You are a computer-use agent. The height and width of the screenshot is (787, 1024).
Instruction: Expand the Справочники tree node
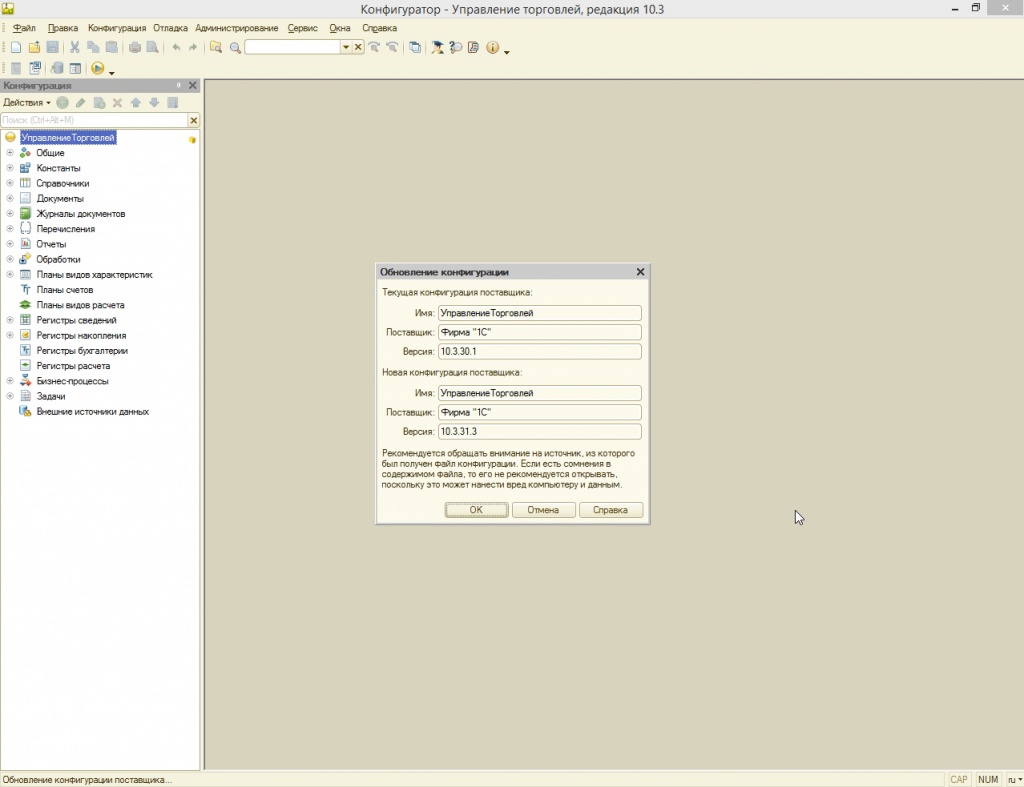(10, 184)
